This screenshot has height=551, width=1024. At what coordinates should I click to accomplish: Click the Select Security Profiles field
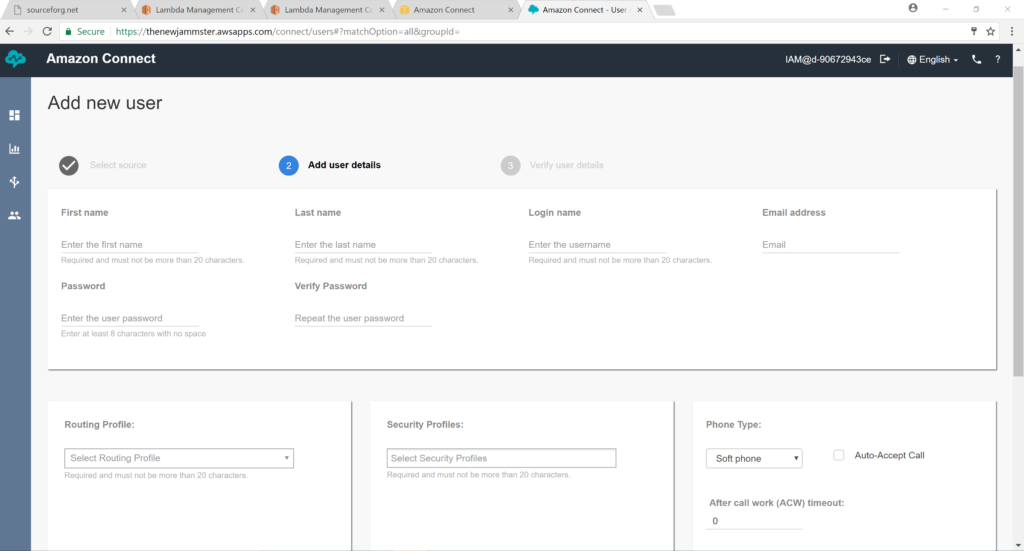(501, 458)
